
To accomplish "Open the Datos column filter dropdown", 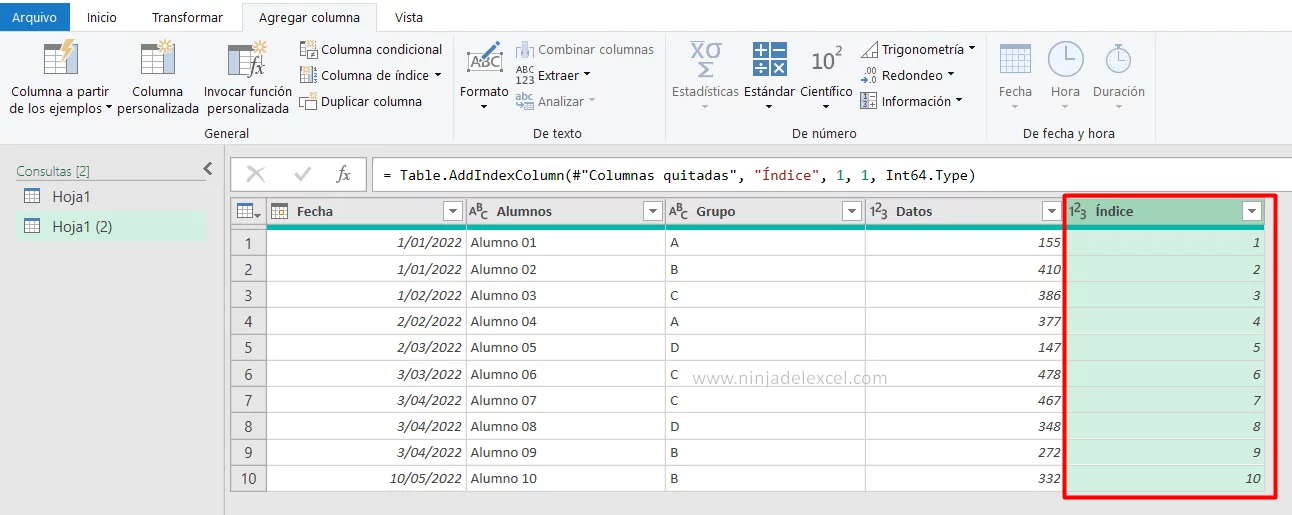I will [1051, 211].
